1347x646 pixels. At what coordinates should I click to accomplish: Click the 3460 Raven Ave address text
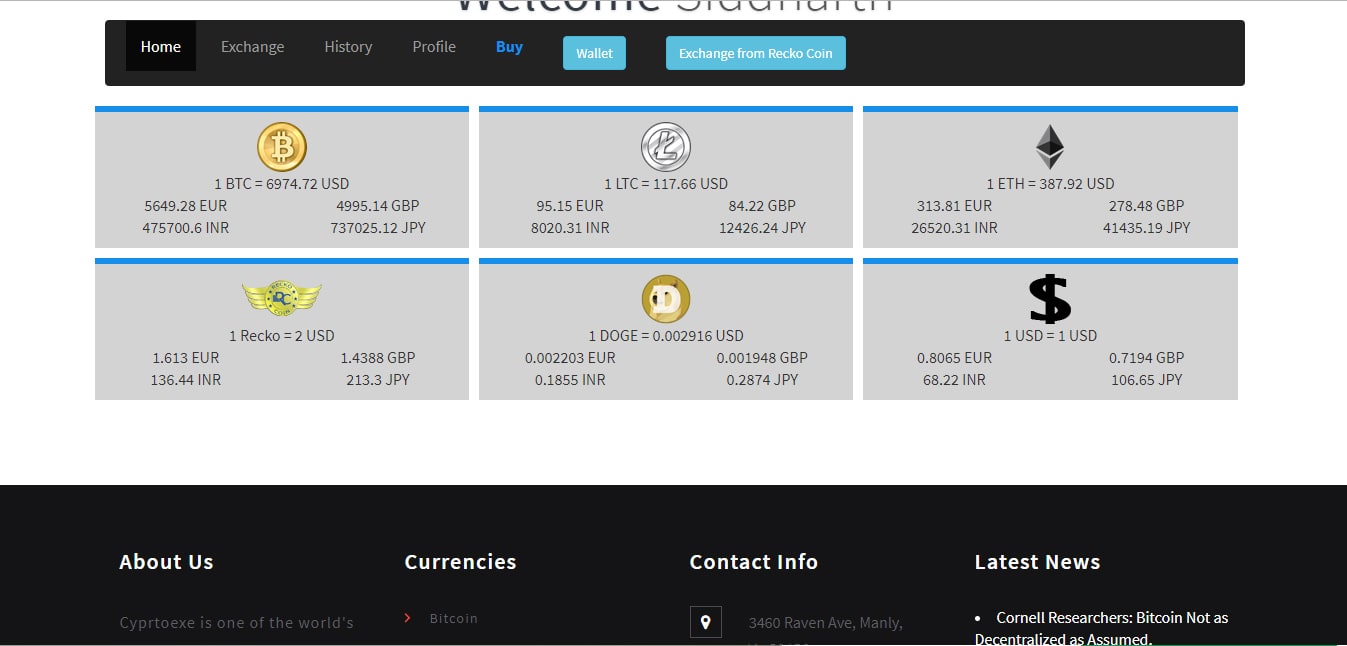[826, 623]
